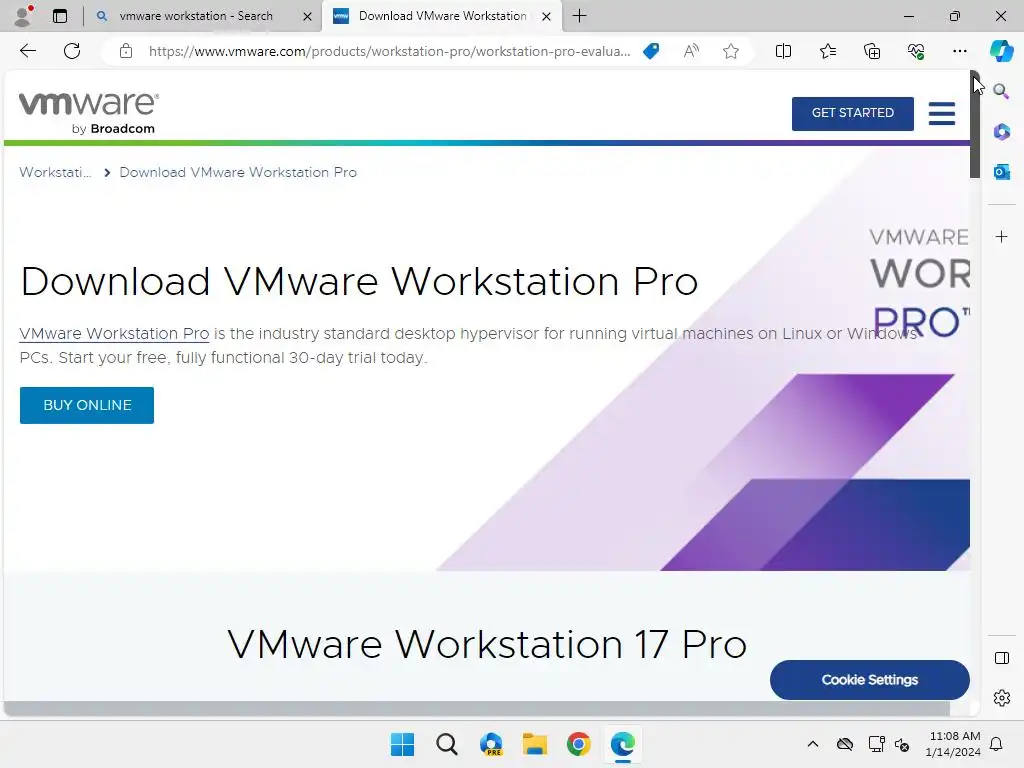Click the Microsoft Edge taskbar icon
1024x768 pixels.
(x=622, y=744)
